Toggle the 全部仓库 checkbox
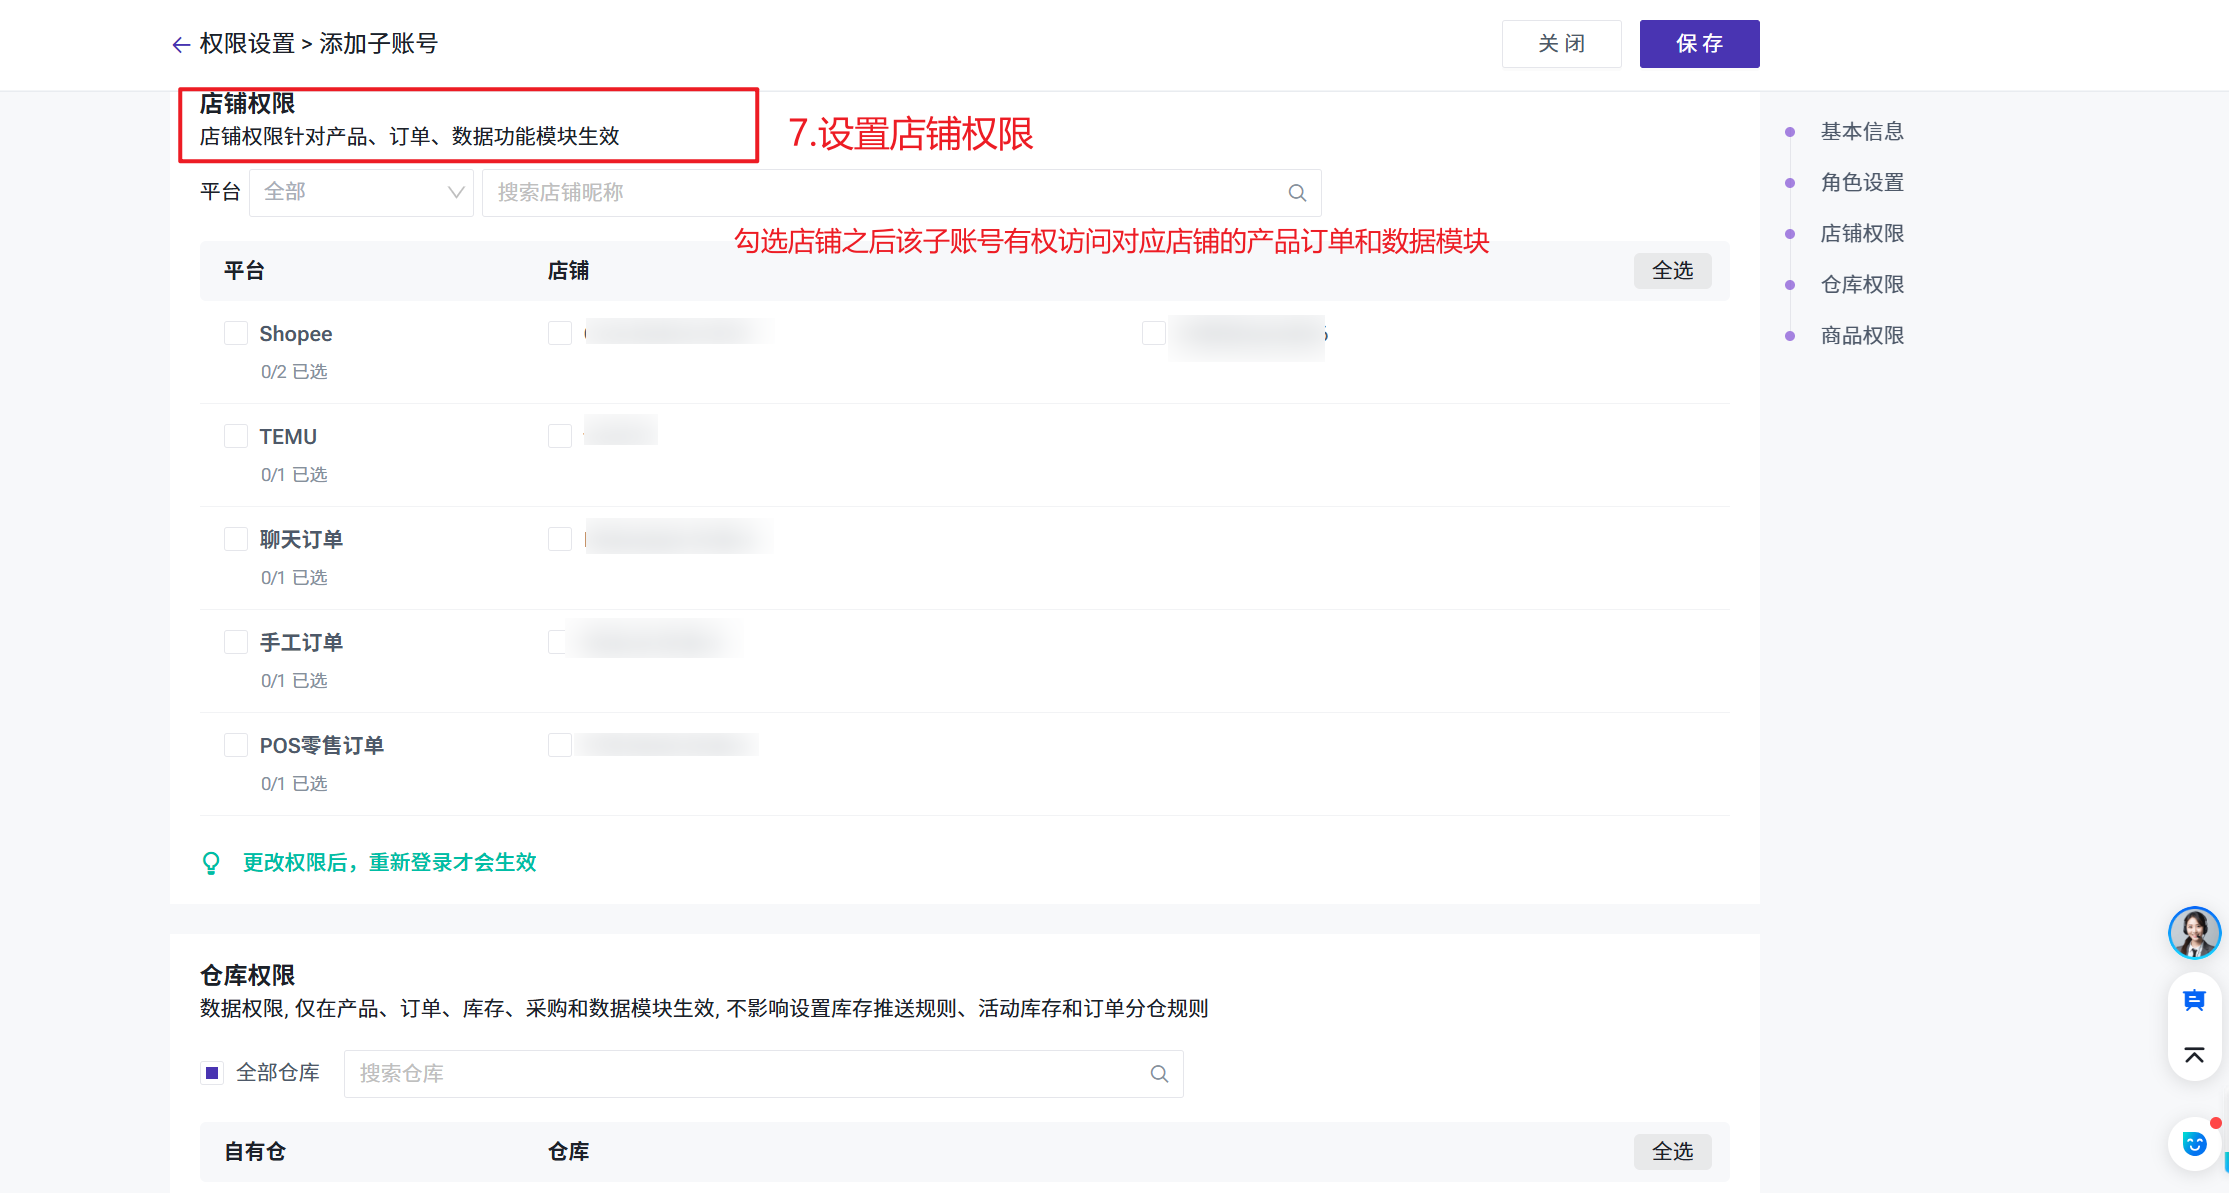The width and height of the screenshot is (2229, 1193). point(212,1073)
